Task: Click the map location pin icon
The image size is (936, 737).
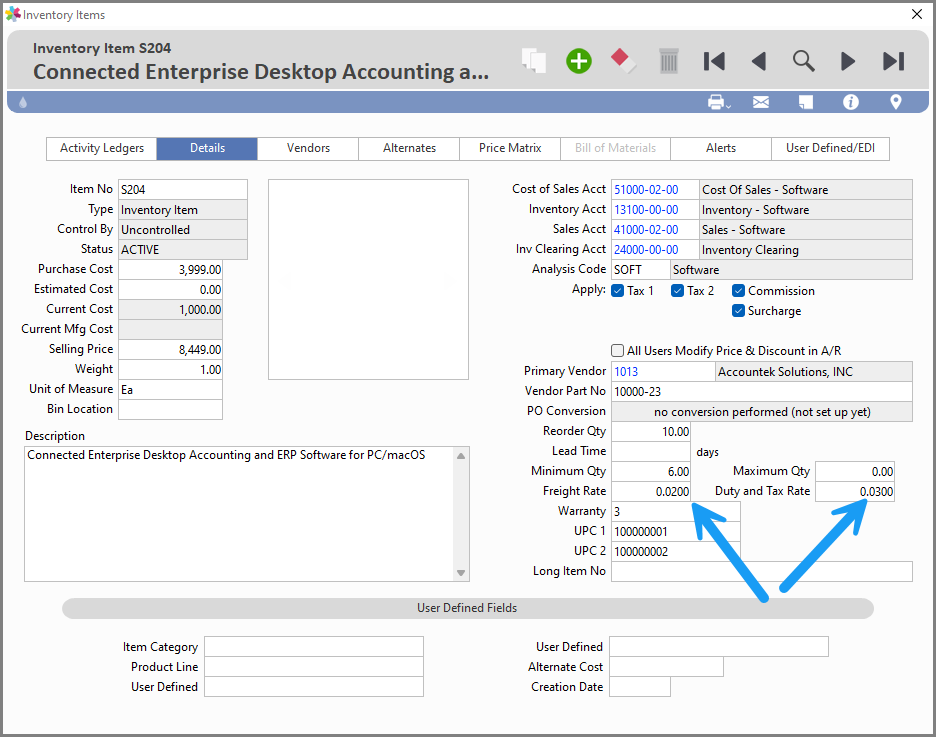Action: pos(895,102)
